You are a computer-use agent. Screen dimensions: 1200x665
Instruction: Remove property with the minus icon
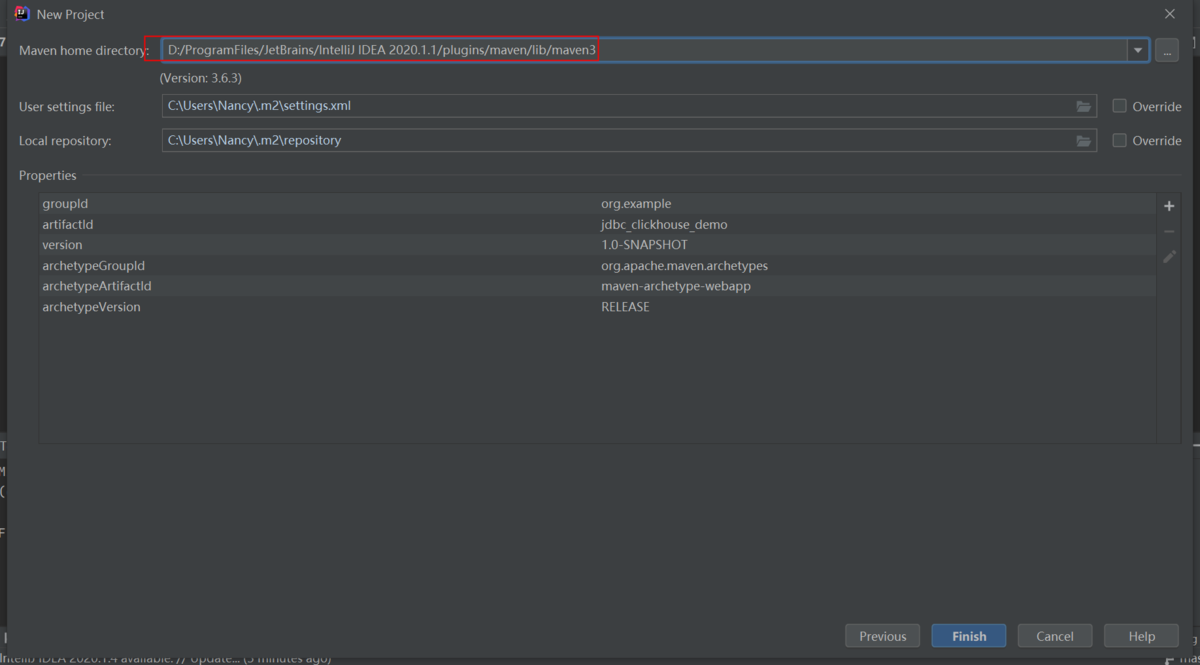coord(1169,232)
